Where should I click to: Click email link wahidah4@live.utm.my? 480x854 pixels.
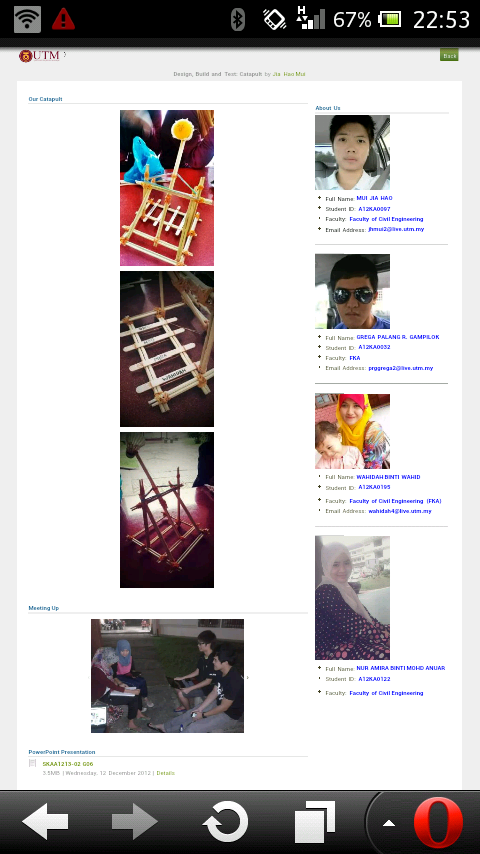pos(400,511)
